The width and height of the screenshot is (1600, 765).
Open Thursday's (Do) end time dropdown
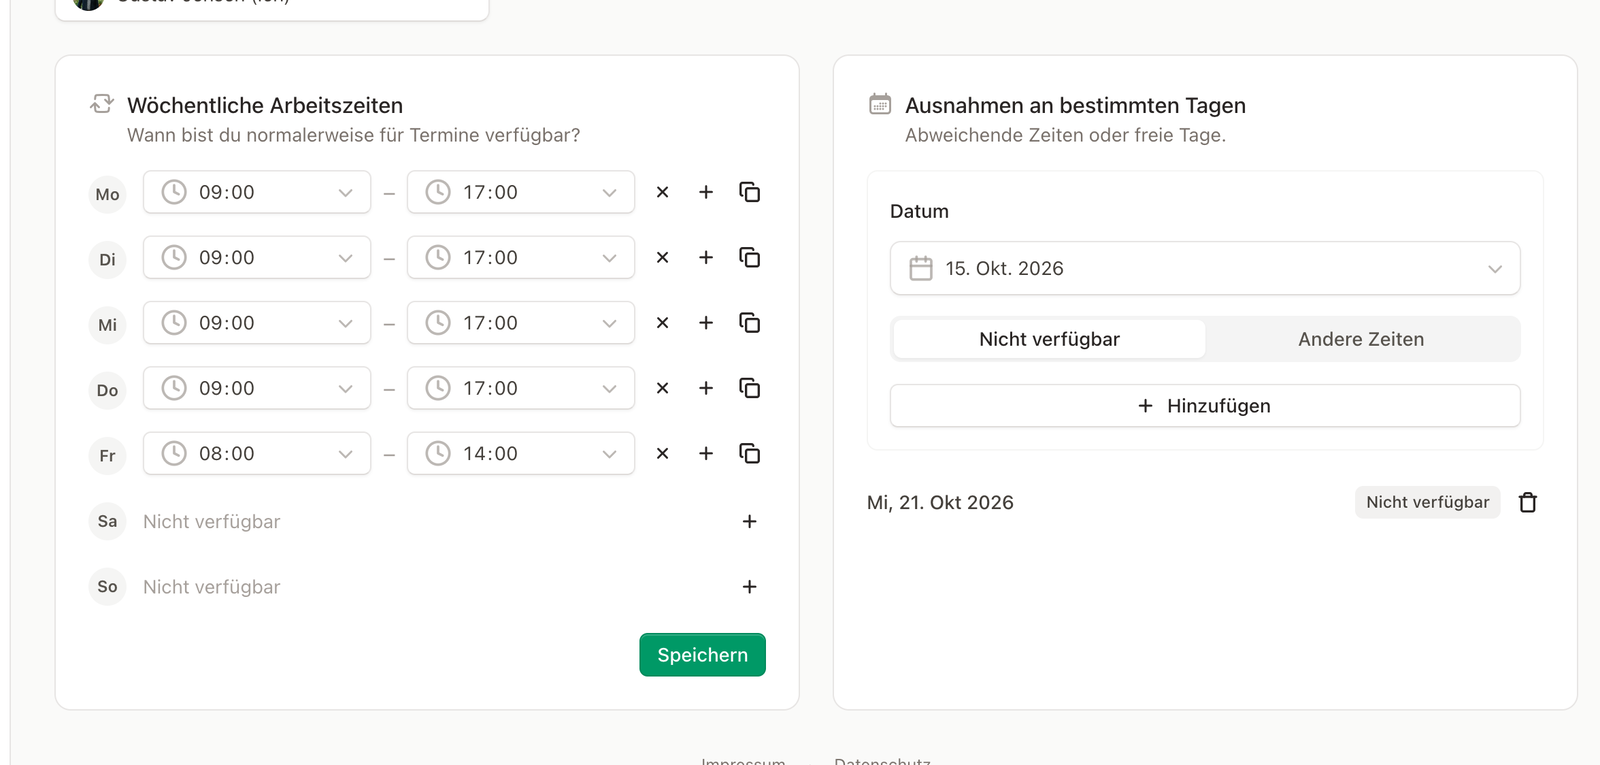point(521,388)
